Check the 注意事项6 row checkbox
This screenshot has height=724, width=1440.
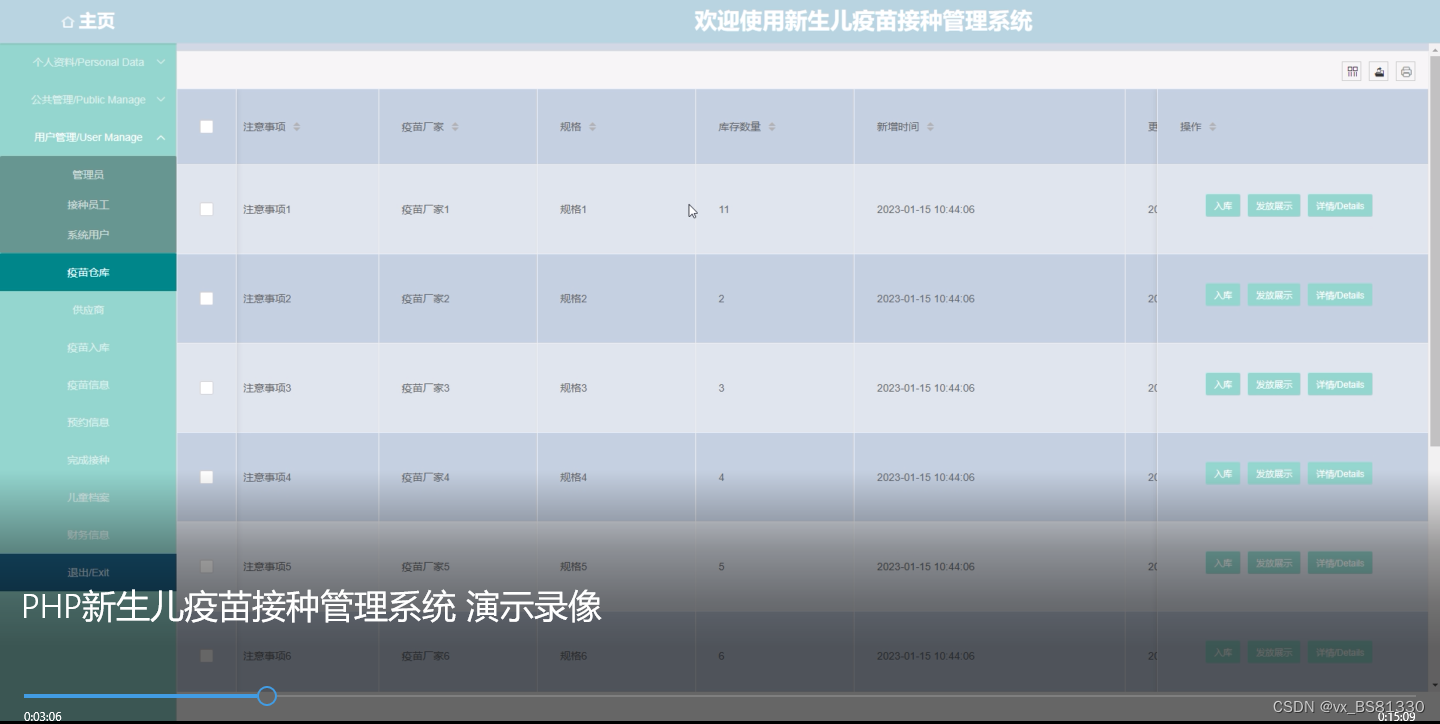pos(207,656)
